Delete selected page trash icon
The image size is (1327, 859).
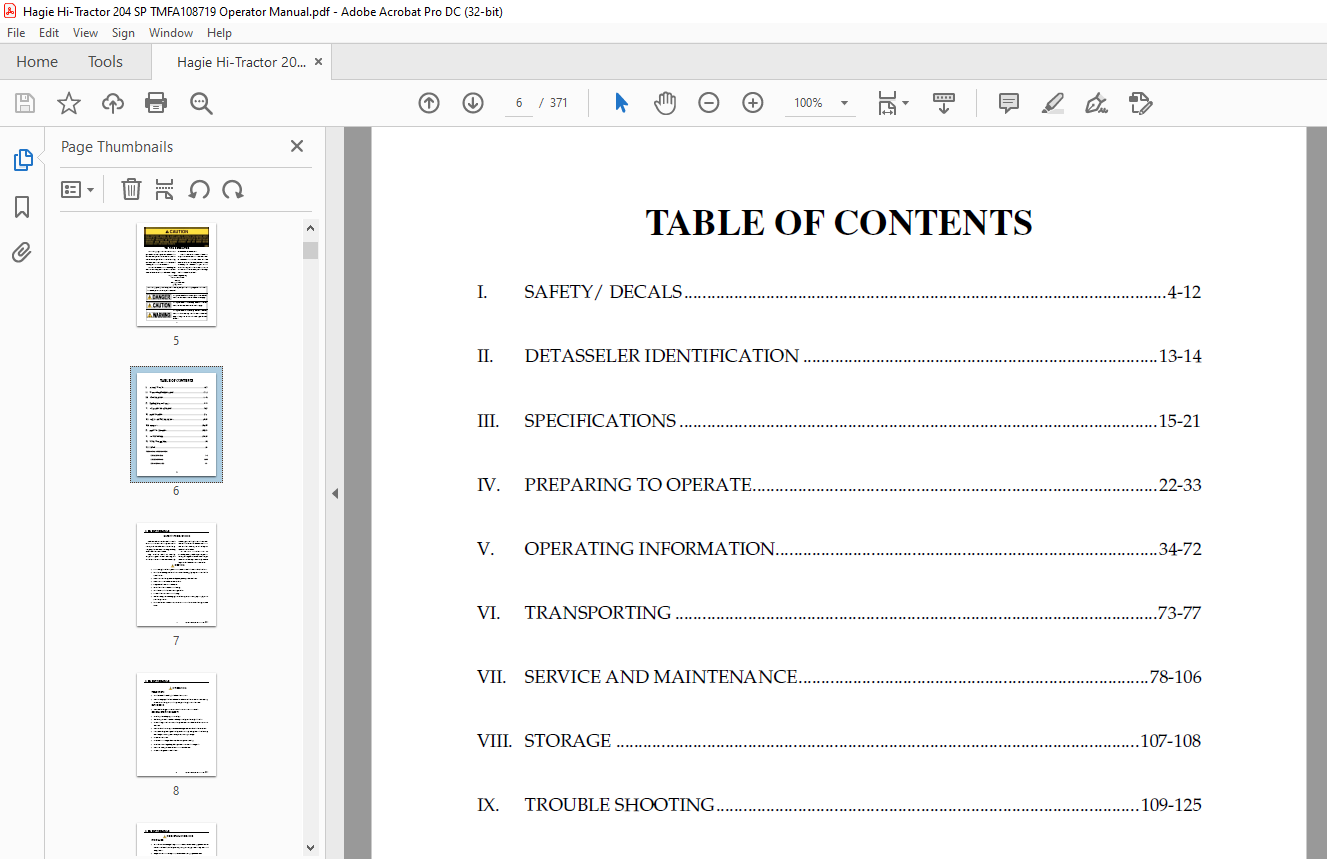pyautogui.click(x=131, y=189)
